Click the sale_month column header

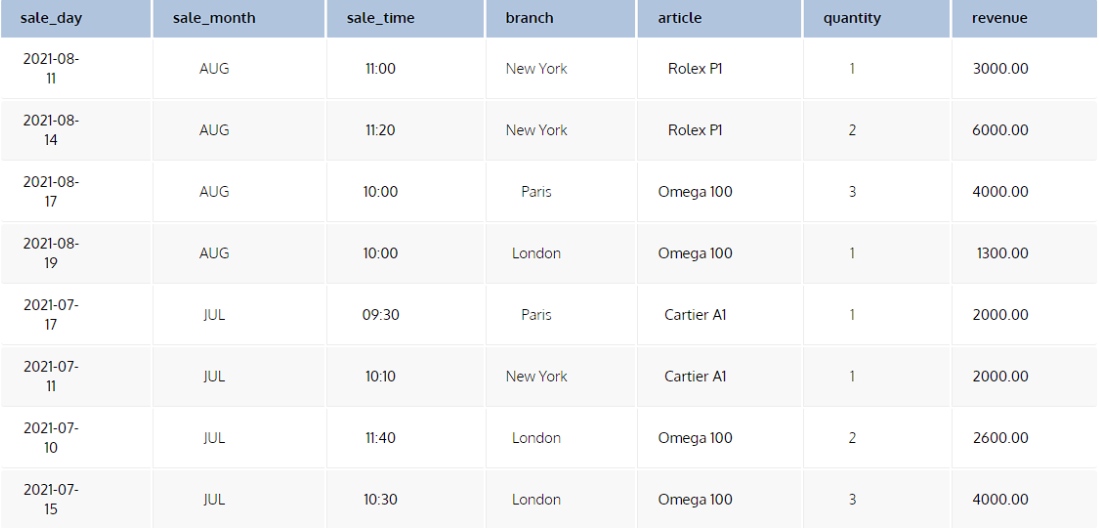(214, 18)
